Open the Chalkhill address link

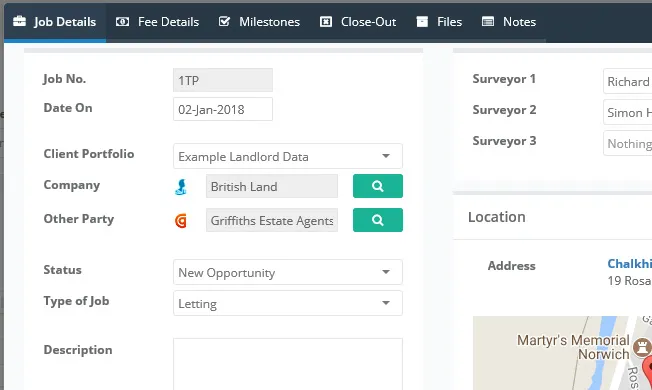tap(630, 264)
